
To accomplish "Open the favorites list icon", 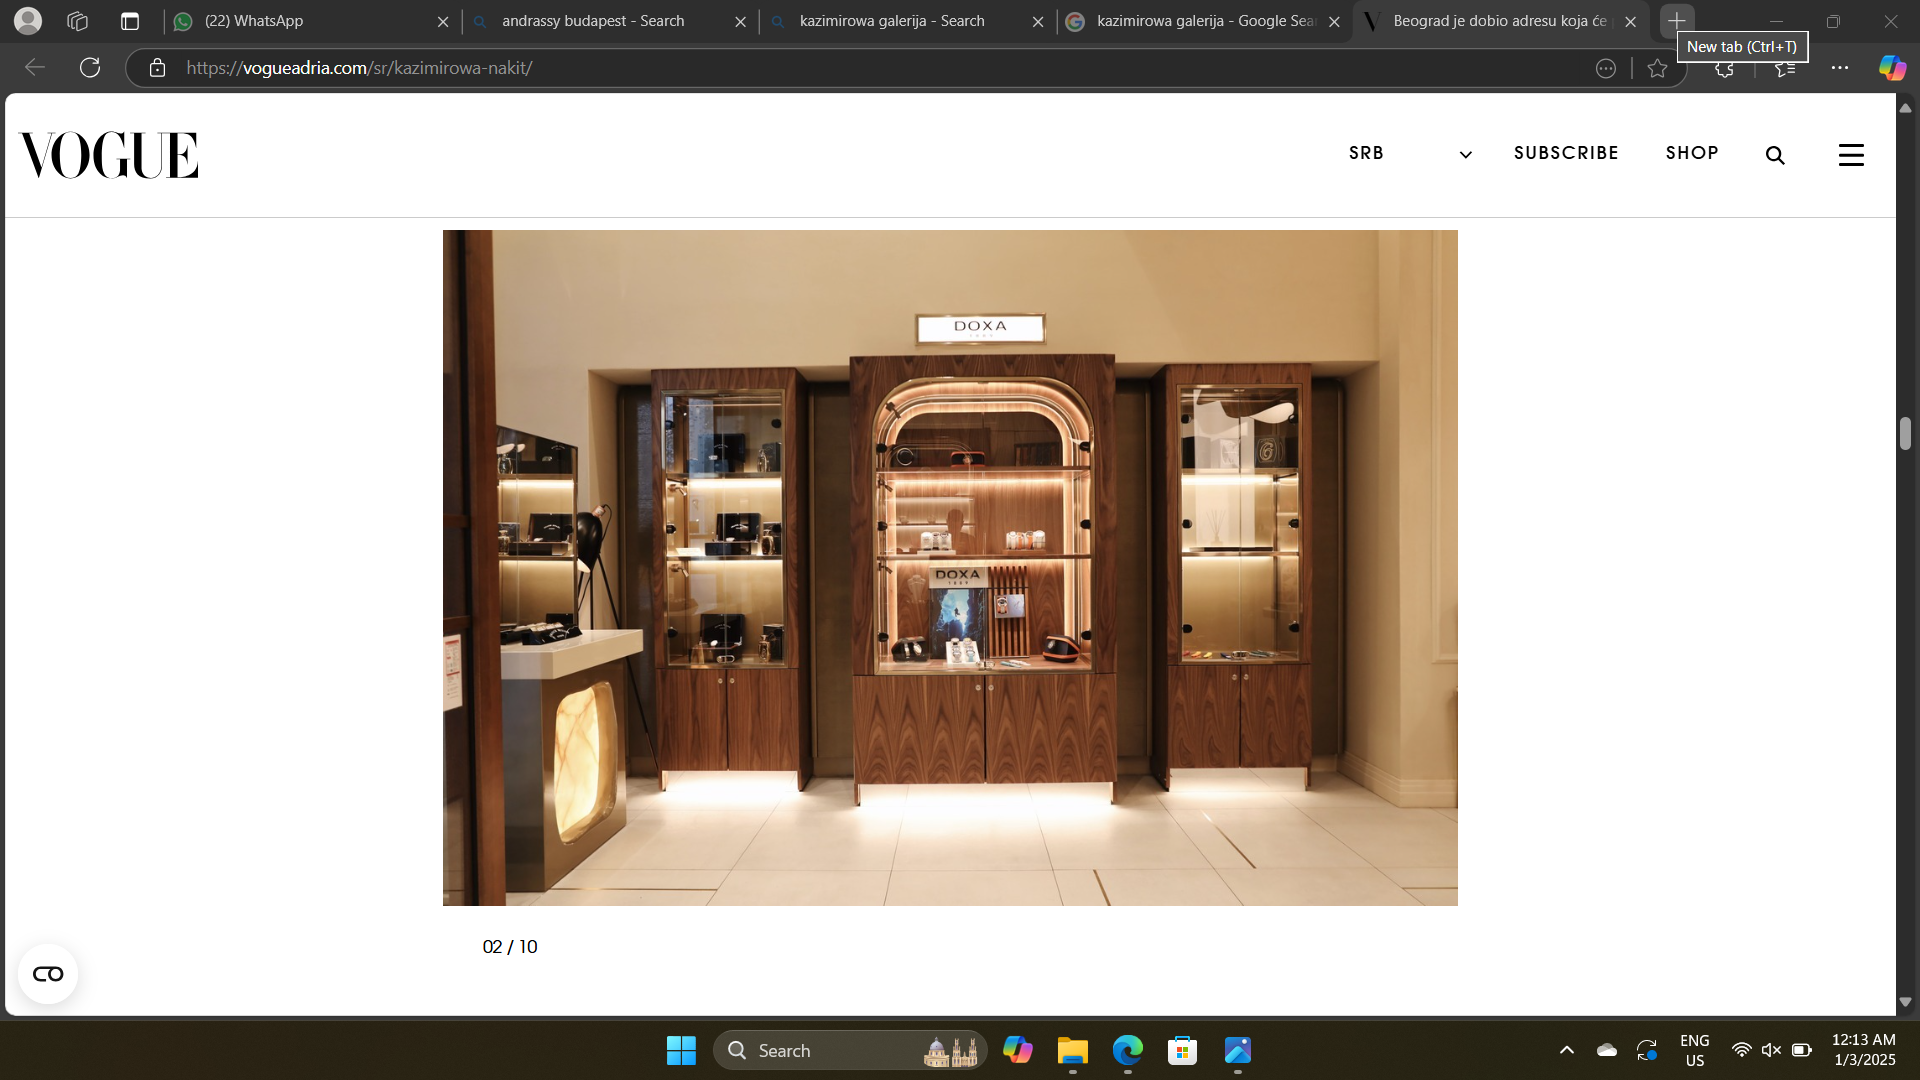I will [x=1785, y=70].
